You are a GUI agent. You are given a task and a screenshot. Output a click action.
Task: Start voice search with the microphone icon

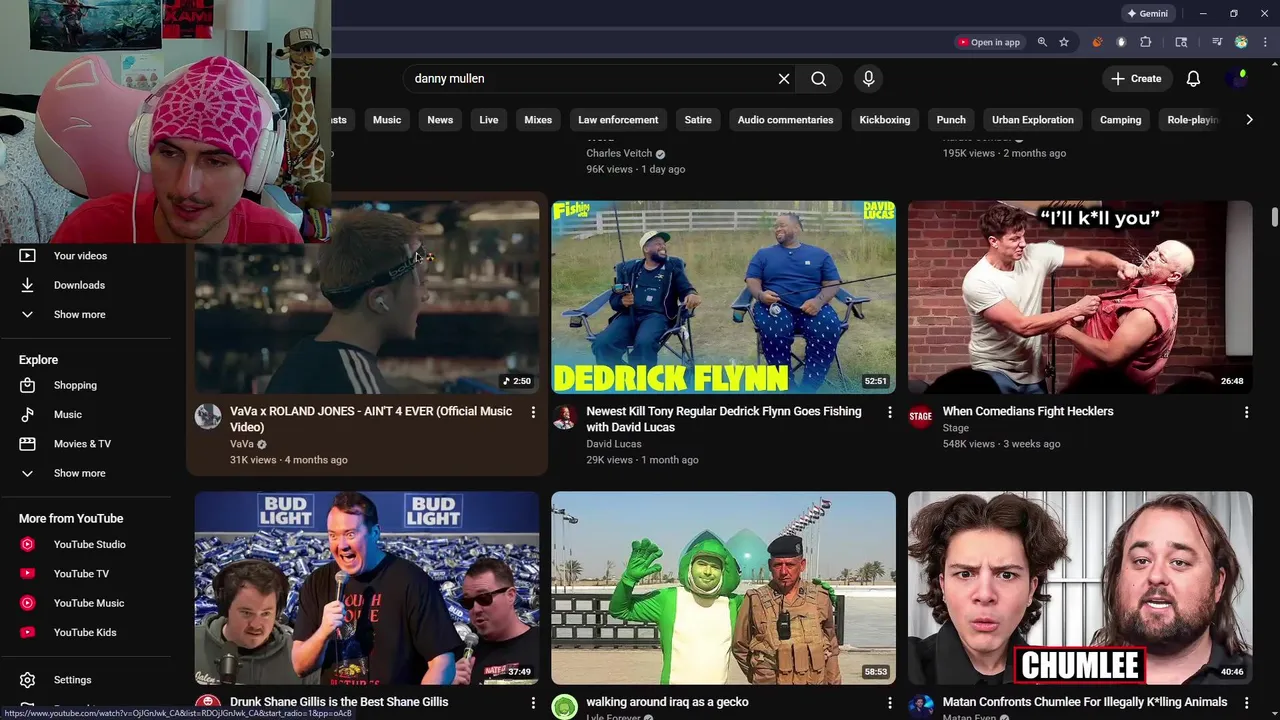868,79
